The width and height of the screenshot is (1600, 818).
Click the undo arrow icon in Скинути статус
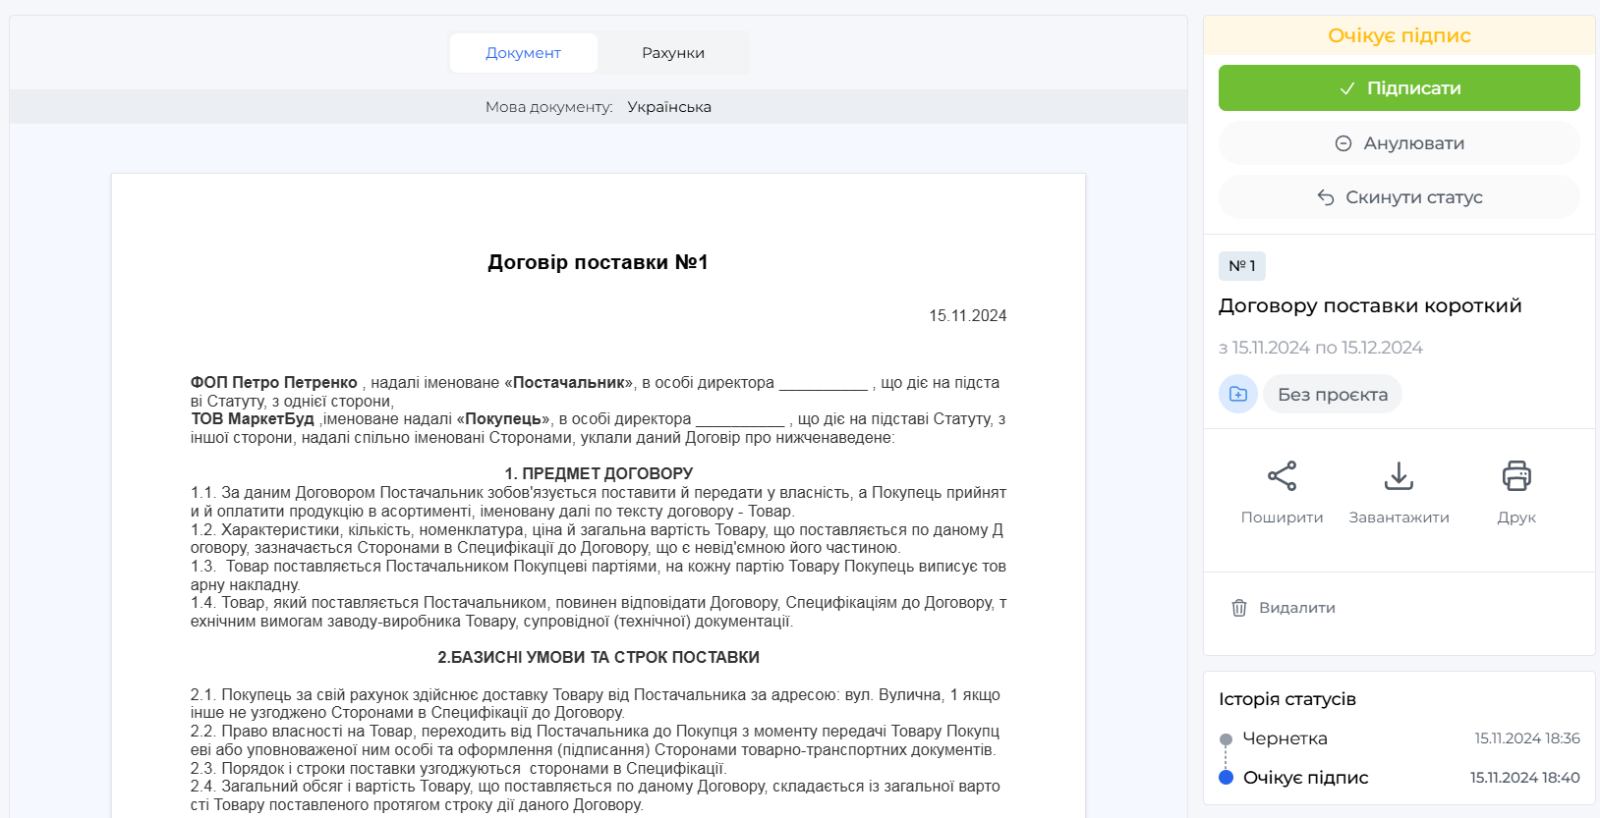(x=1326, y=198)
